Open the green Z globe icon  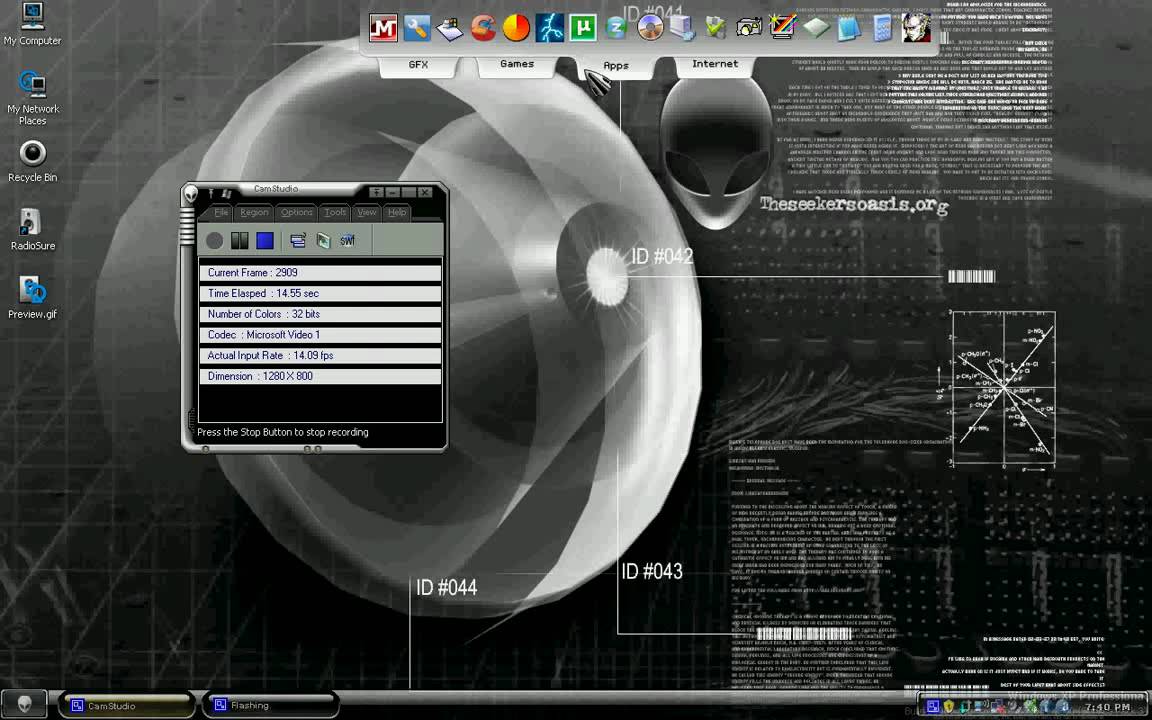616,29
